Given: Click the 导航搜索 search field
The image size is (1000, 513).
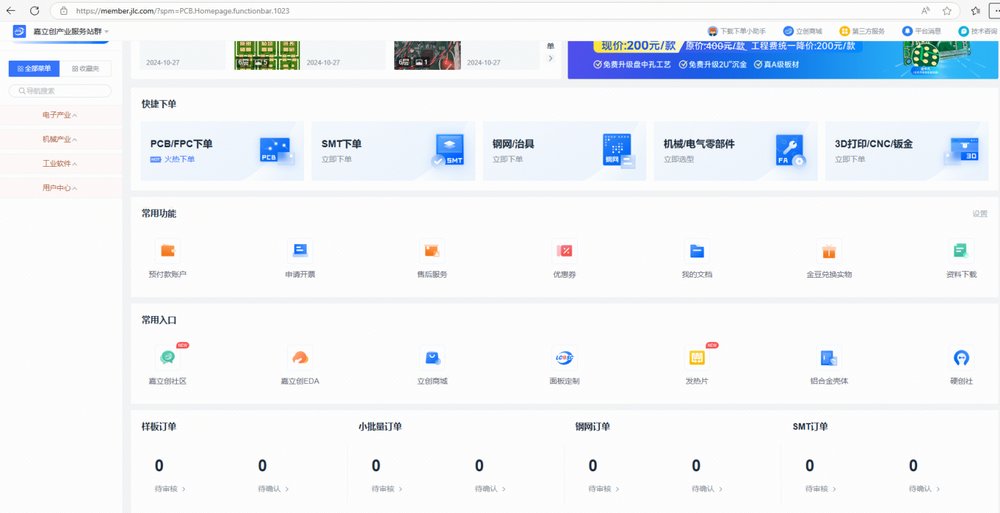Looking at the screenshot, I should click(62, 91).
